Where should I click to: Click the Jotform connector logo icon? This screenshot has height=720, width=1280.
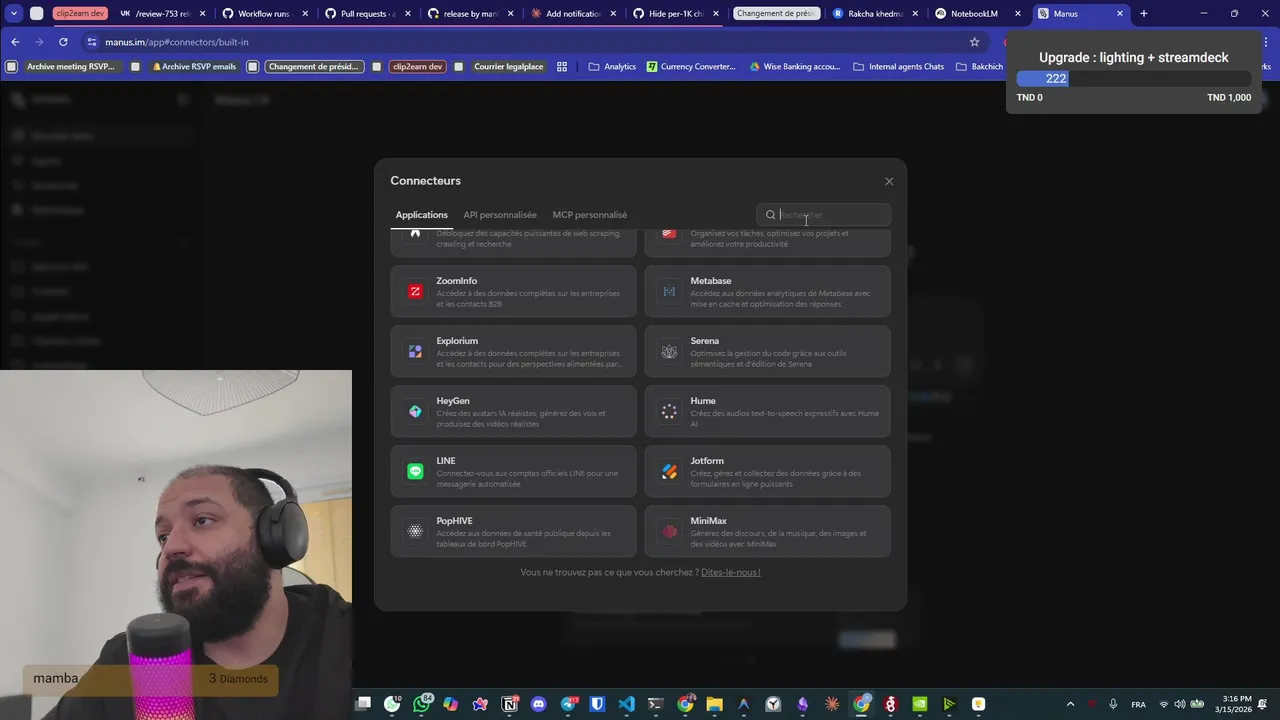669,472
